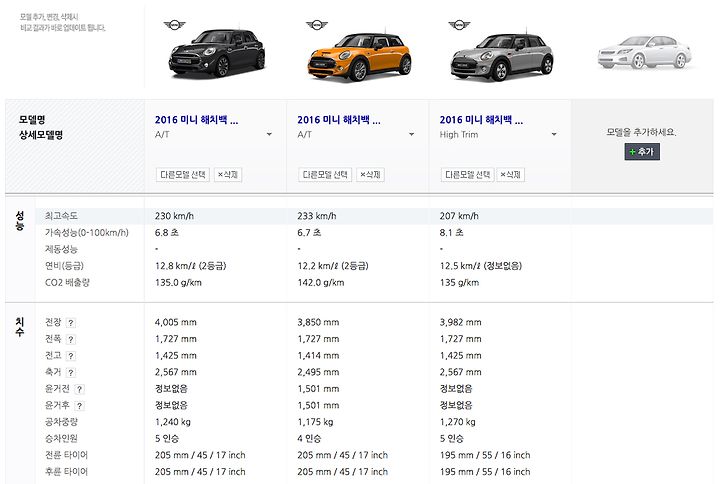
Task: Click the 최고속도 row label
Action: (61, 216)
